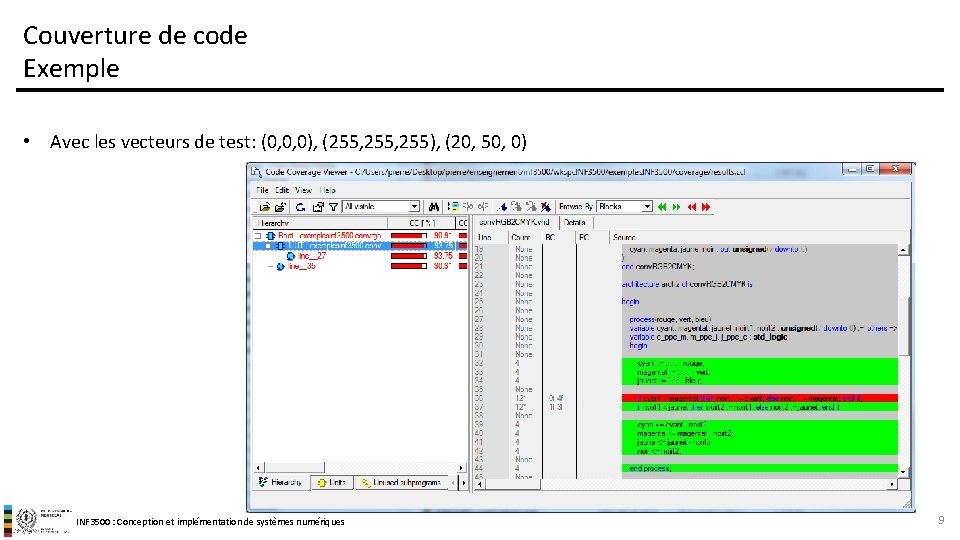Viewport: 960px width, 540px height.
Task: Click the green double-left browse arrow
Action: tap(662, 207)
